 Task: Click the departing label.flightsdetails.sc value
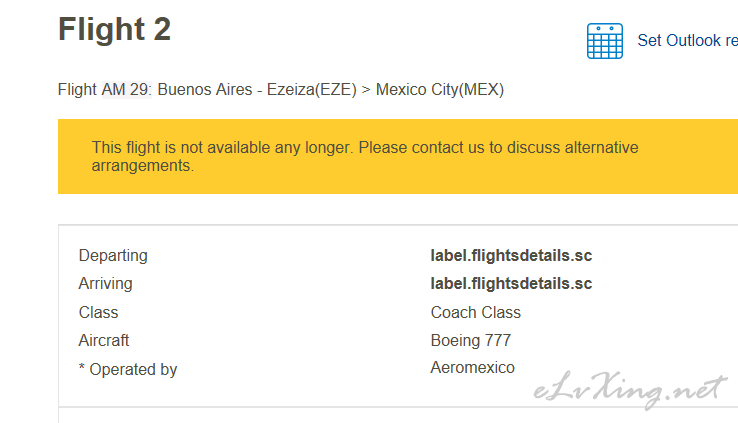point(511,255)
